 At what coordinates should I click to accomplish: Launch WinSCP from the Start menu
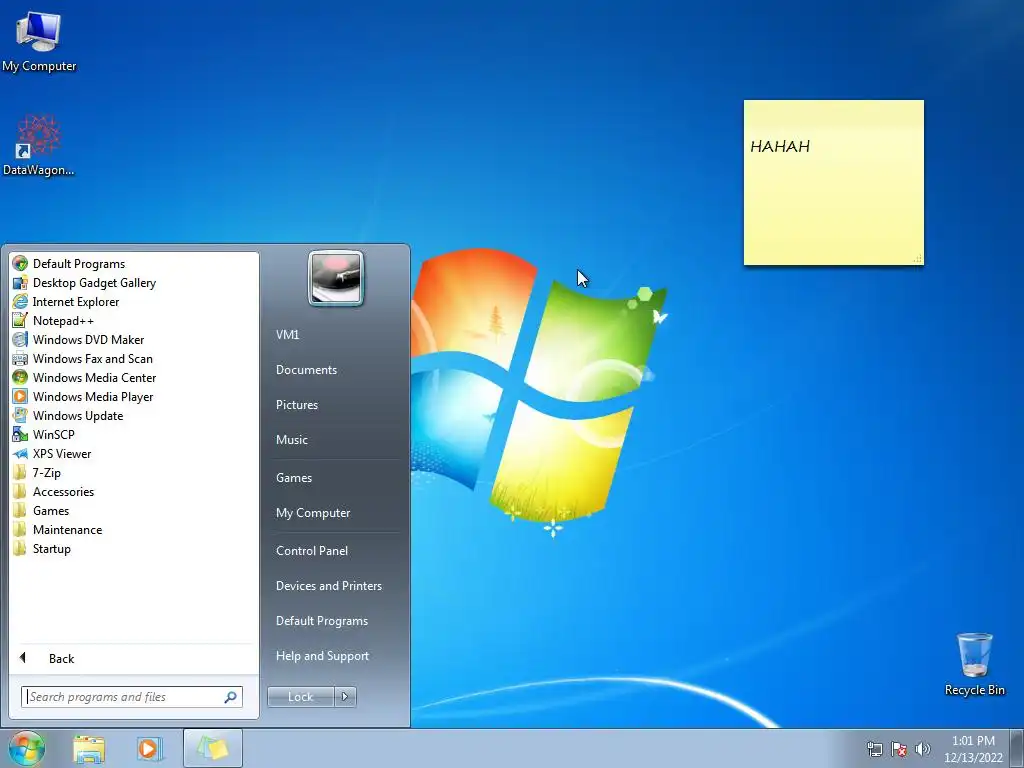point(54,434)
